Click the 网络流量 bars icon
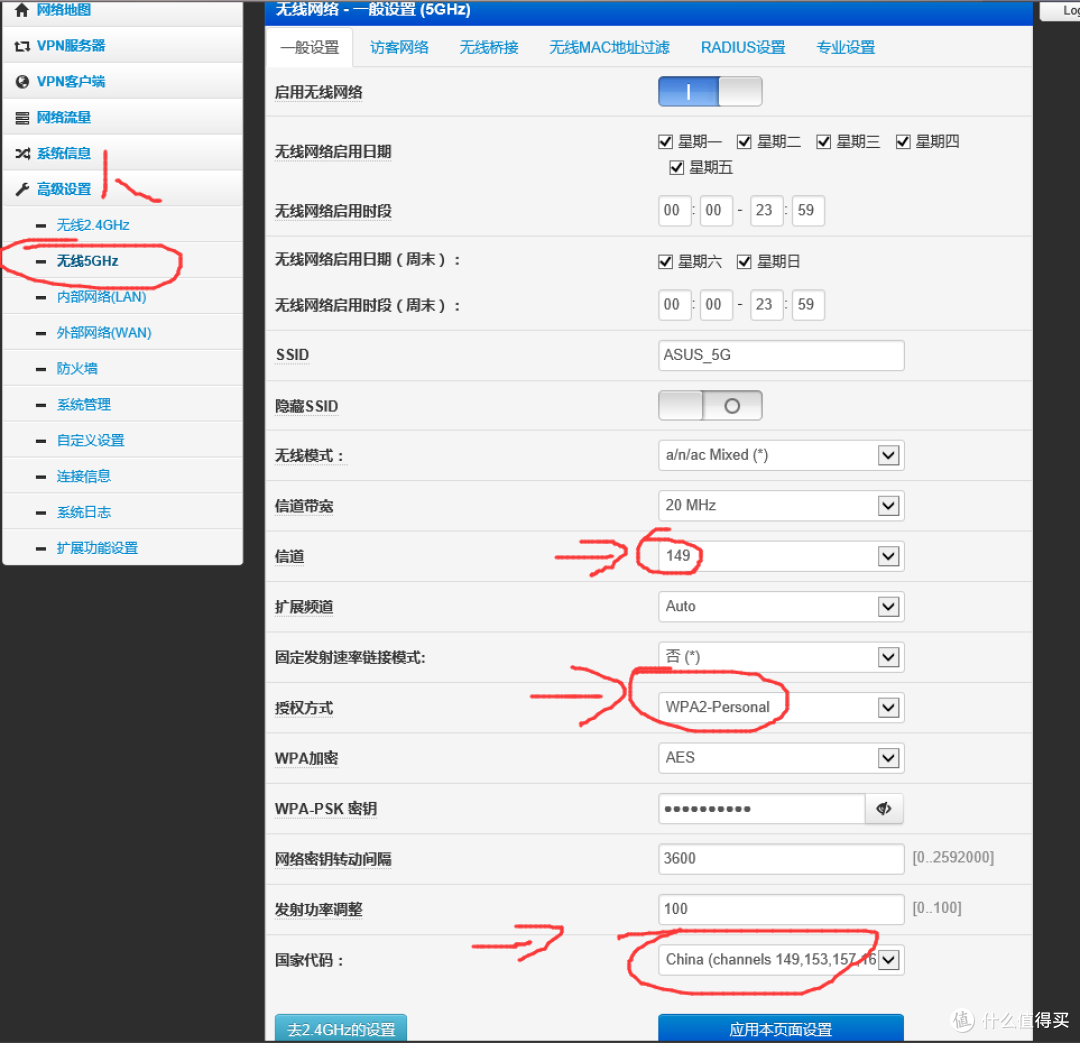The image size is (1080, 1043). pos(22,118)
